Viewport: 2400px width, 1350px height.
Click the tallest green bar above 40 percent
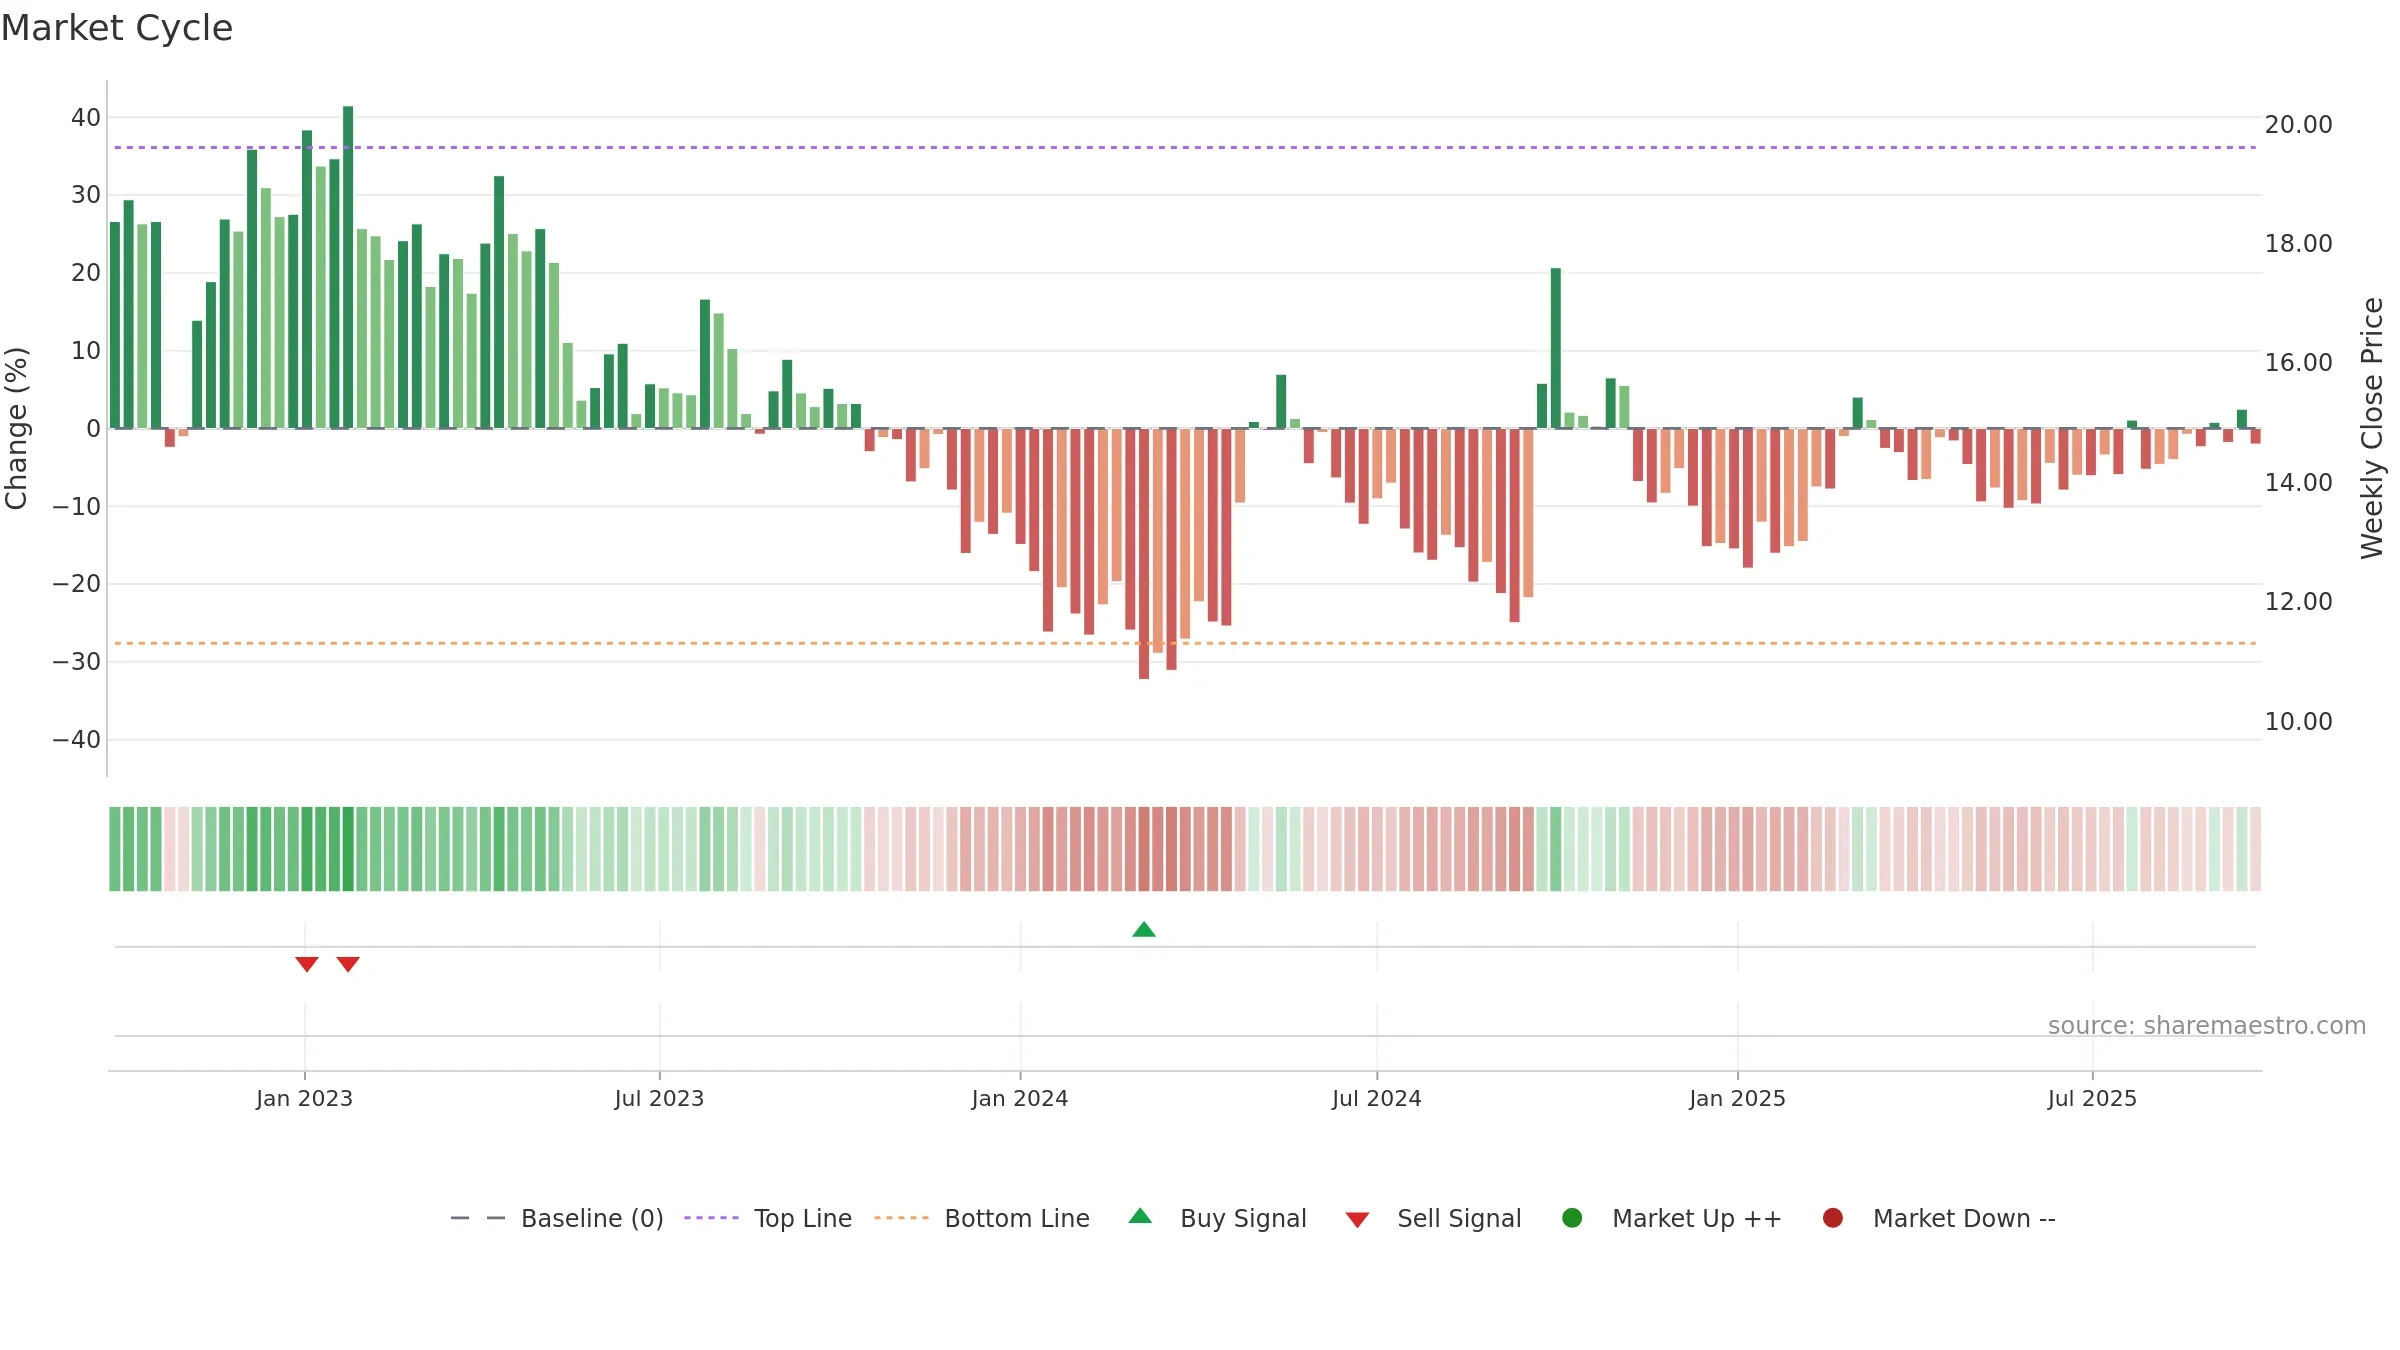348,267
